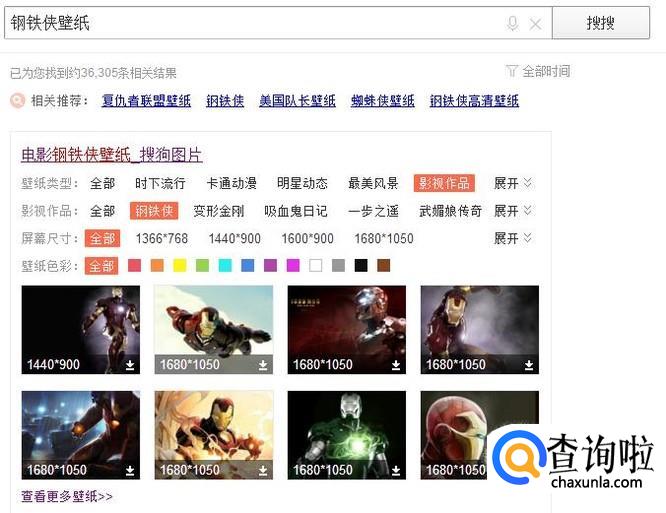Open the 复仇者联盟壁纸 related link

[x=146, y=101]
